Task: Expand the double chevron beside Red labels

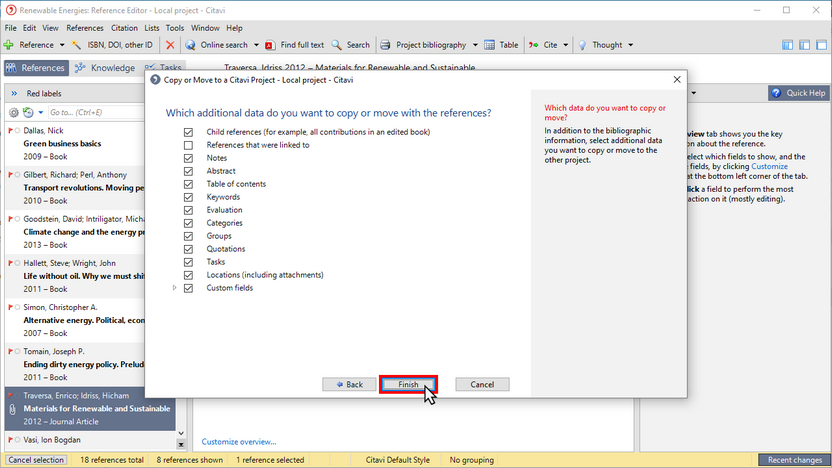Action: 14,93
